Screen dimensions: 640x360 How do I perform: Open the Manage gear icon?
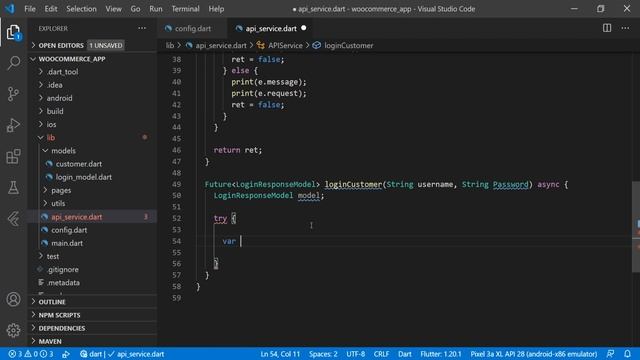click(x=13, y=330)
